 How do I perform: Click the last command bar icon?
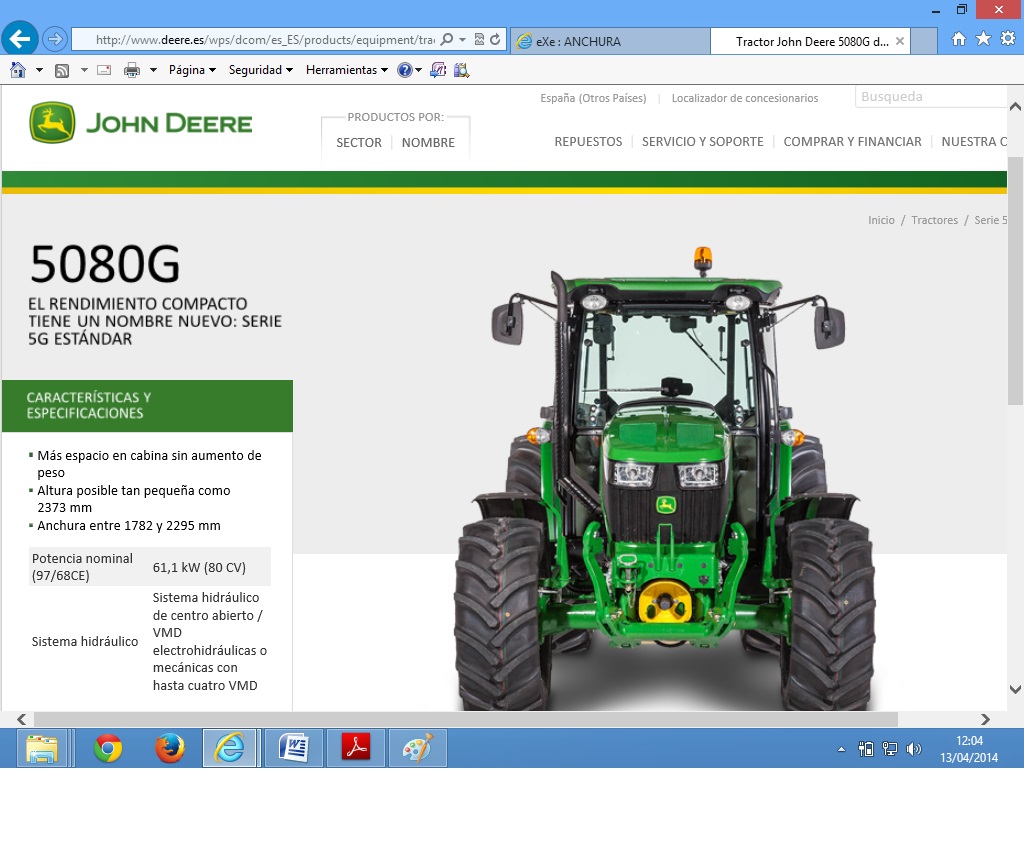(462, 70)
